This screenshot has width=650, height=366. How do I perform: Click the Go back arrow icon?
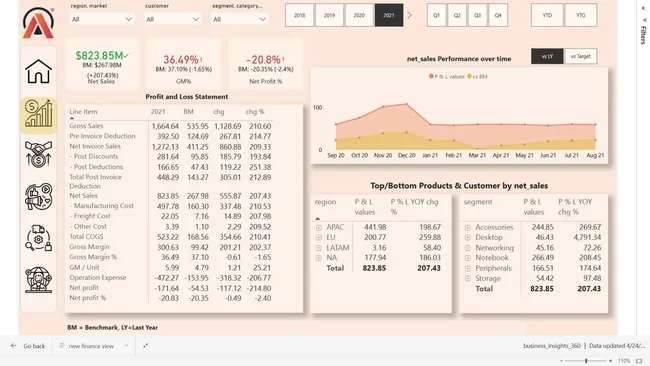click(13, 346)
